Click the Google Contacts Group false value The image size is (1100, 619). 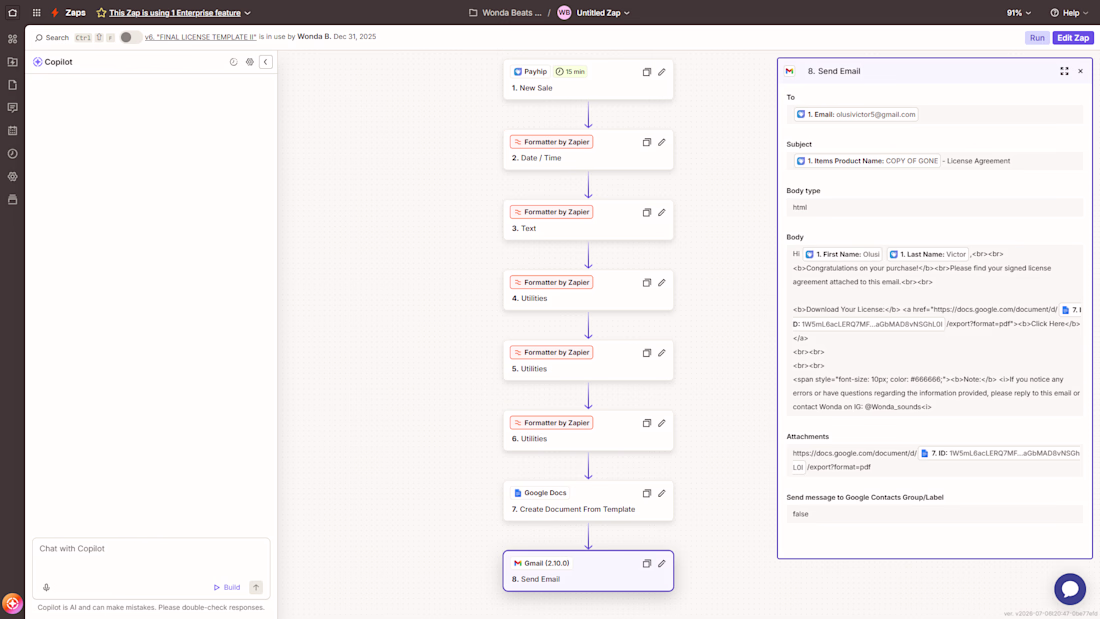[934, 514]
